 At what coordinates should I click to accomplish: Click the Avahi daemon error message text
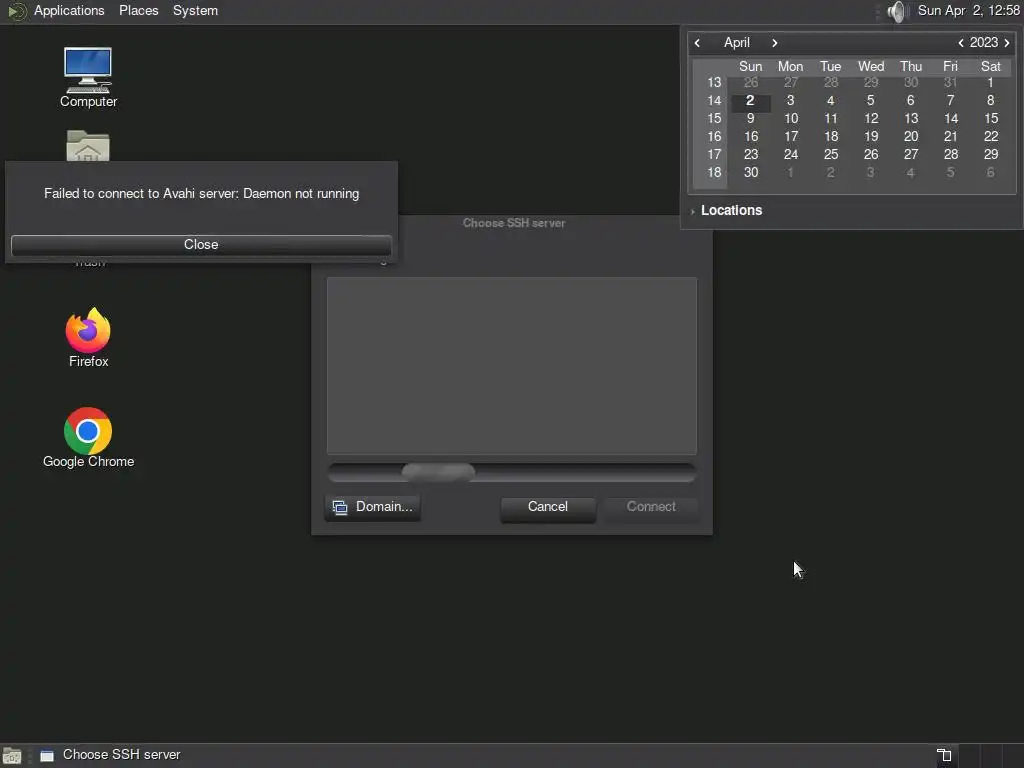tap(201, 194)
